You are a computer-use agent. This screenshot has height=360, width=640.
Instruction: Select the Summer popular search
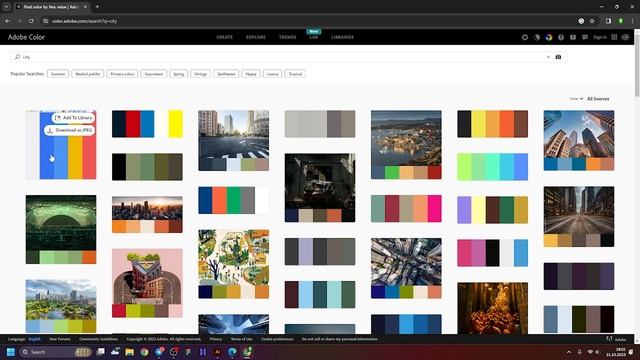[58, 74]
